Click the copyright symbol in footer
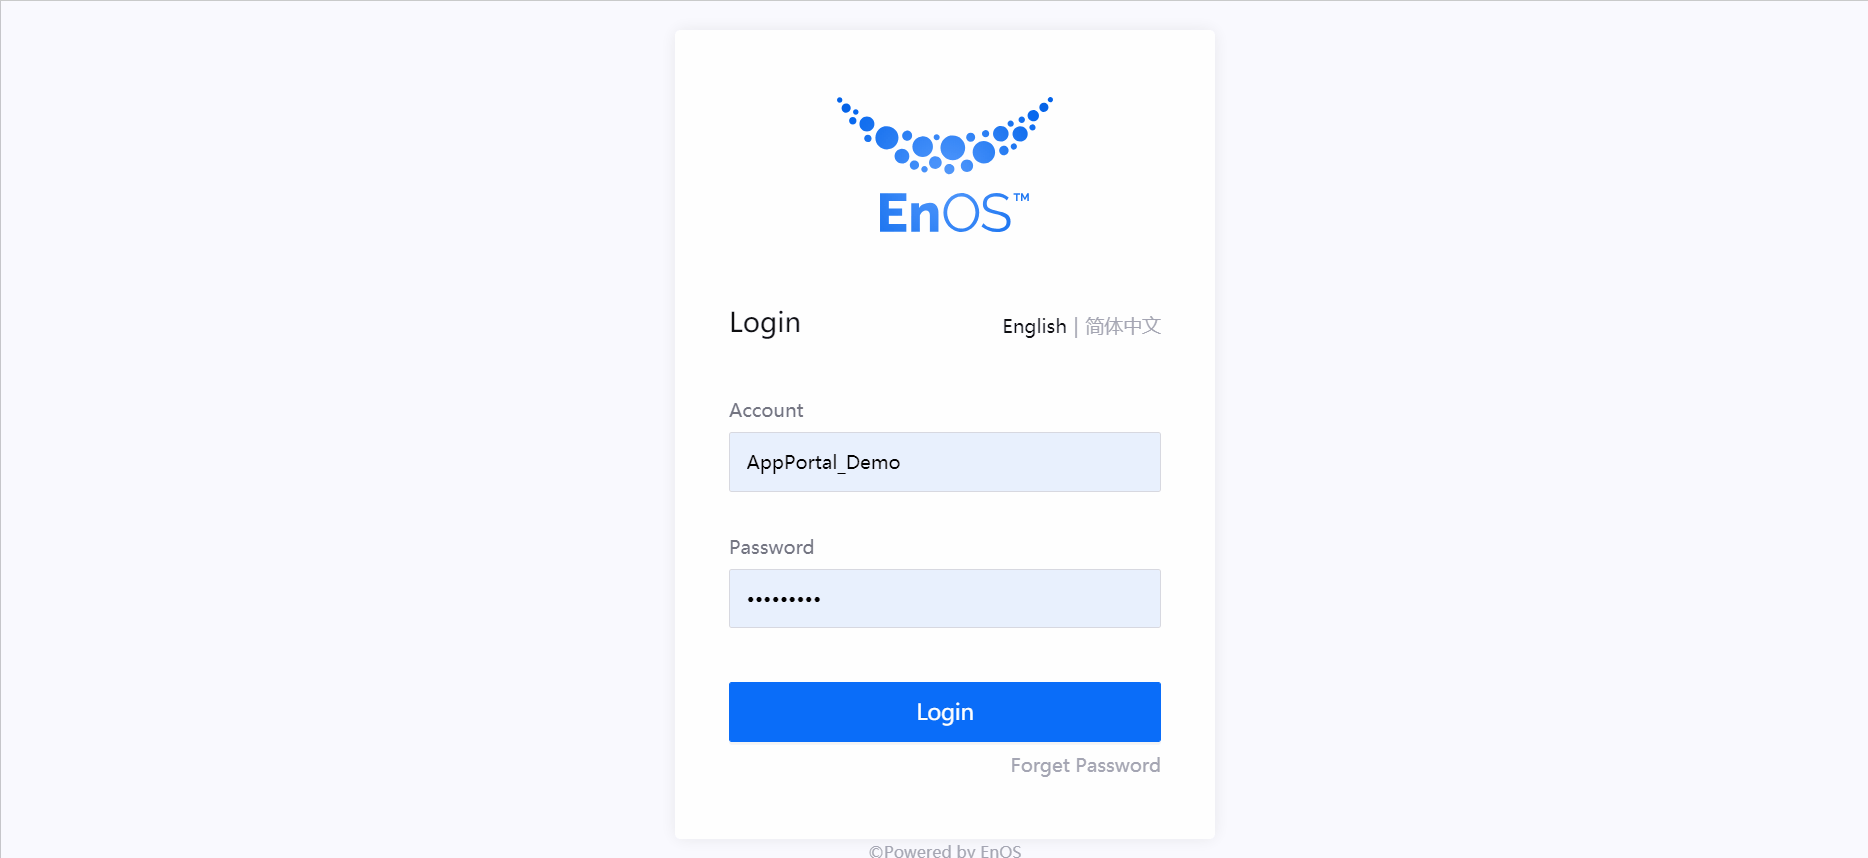The height and width of the screenshot is (858, 1868). pos(875,851)
